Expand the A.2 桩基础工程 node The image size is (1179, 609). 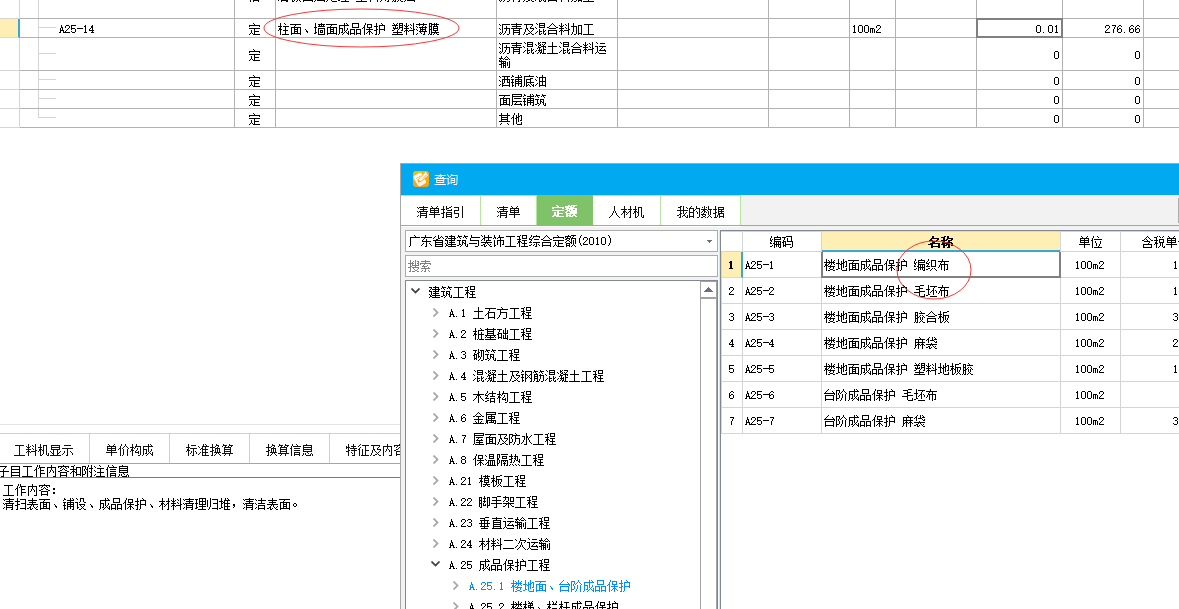tap(435, 334)
